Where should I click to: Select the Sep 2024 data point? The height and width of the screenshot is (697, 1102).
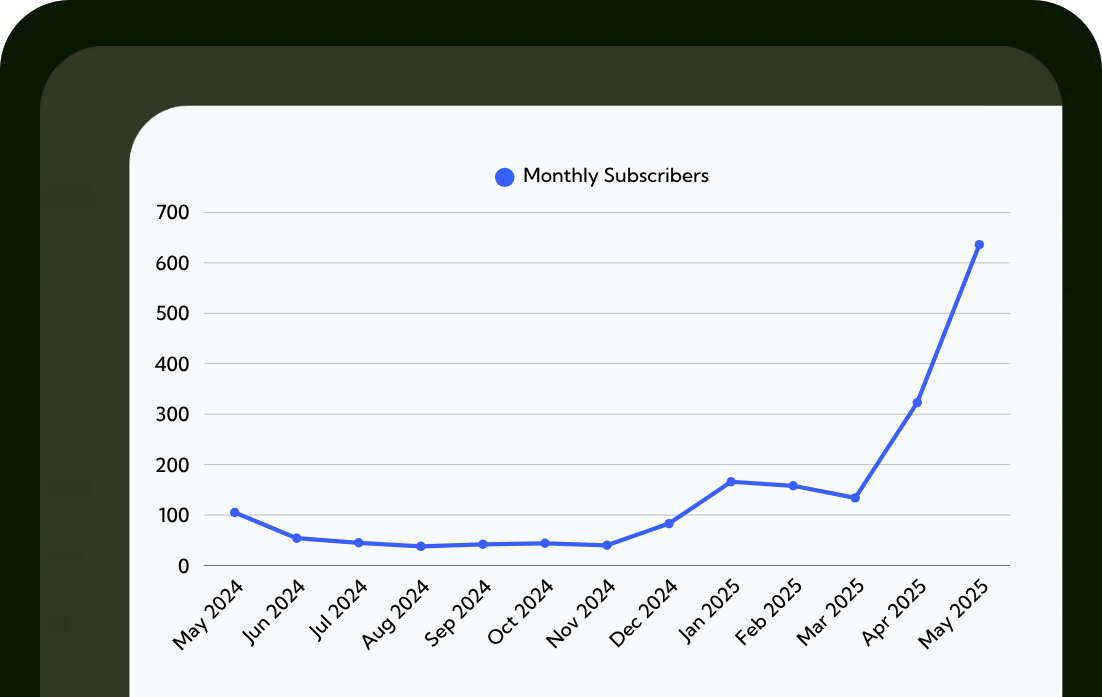[483, 544]
